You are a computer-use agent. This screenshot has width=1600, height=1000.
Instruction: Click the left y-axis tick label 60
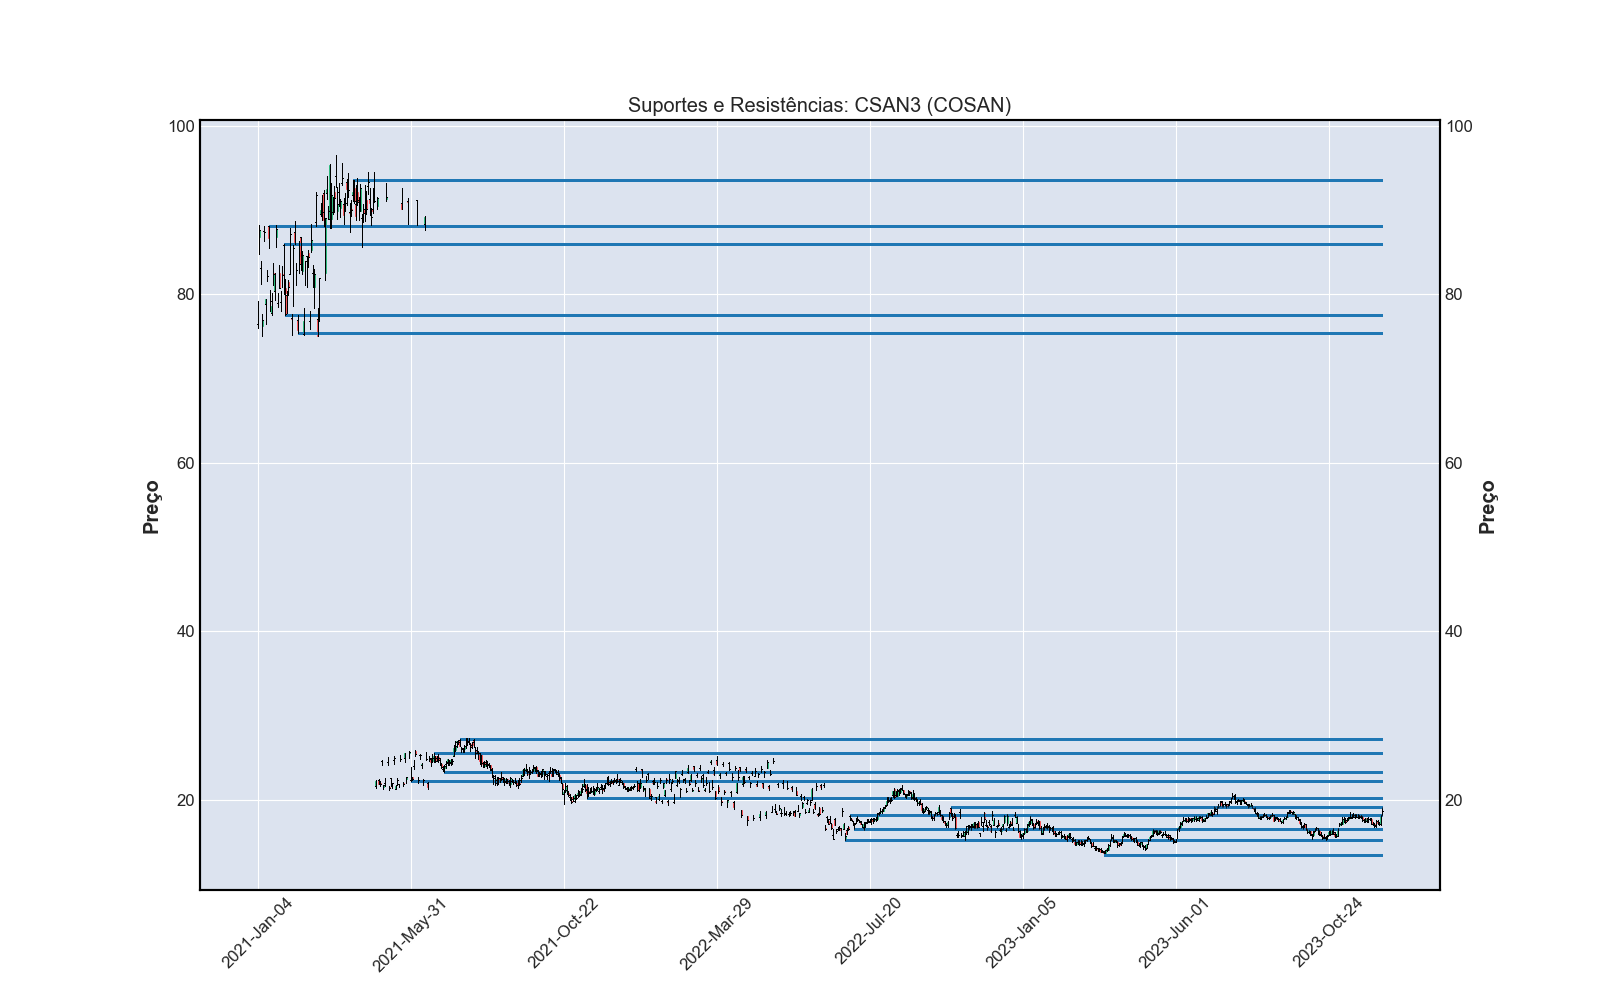pyautogui.click(x=185, y=464)
